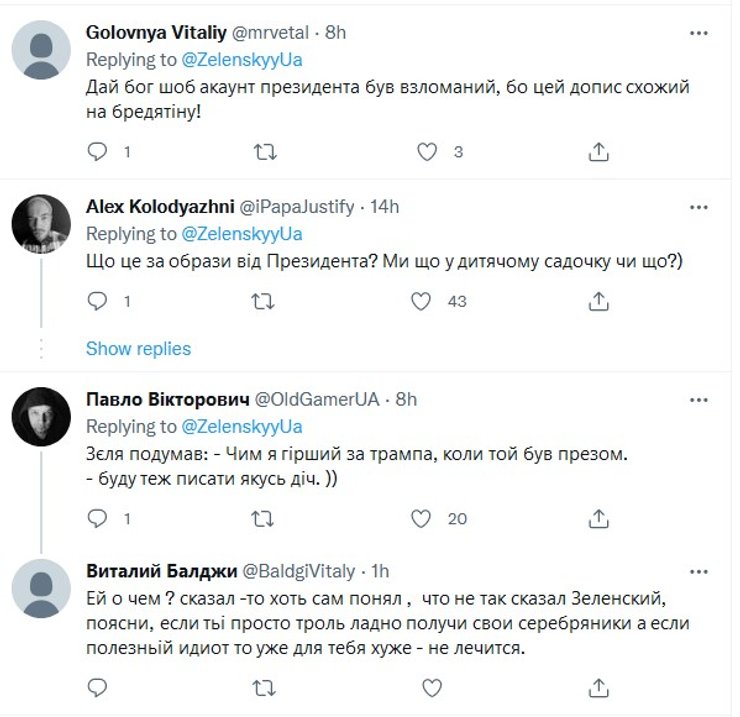Retweet Alex Kolodyazhni's tweet
740x717 pixels.
[x=263, y=301]
